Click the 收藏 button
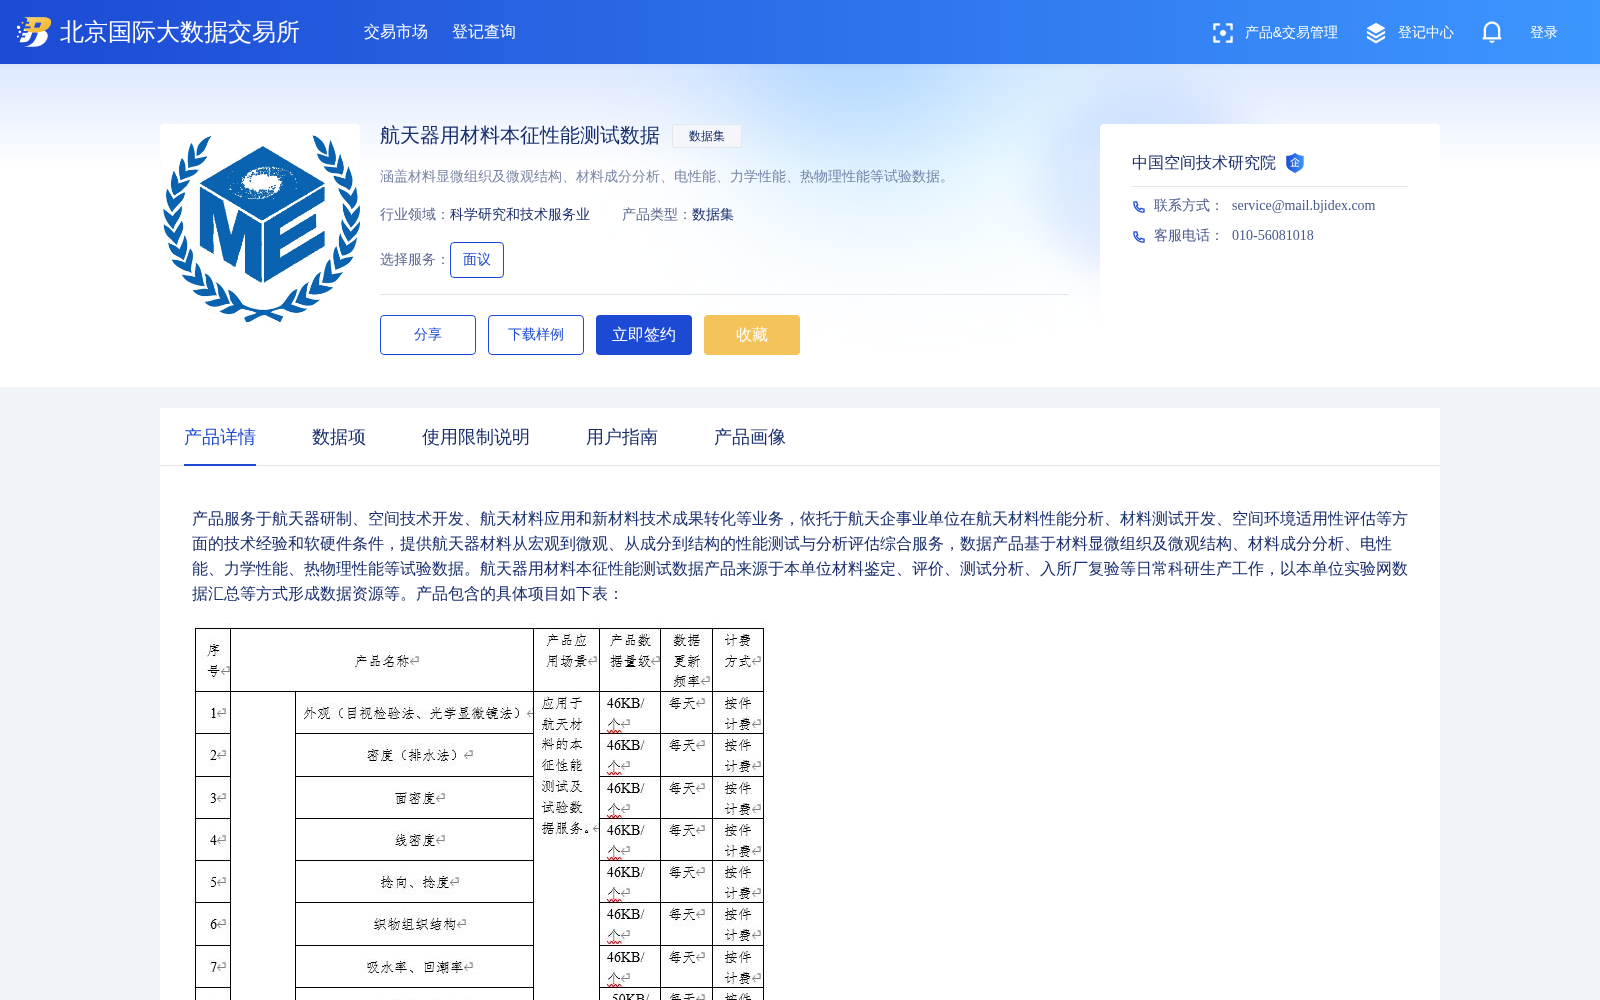The height and width of the screenshot is (1000, 1600). (752, 335)
